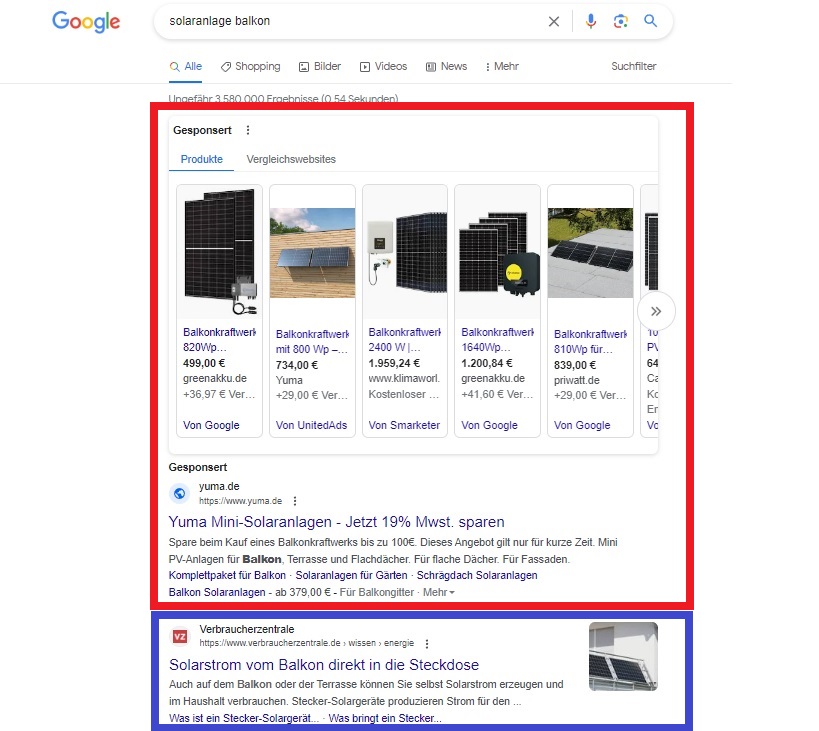This screenshot has width=819, height=731.
Task: Open the Balkon Solaranlagen price link
Action: tap(217, 592)
